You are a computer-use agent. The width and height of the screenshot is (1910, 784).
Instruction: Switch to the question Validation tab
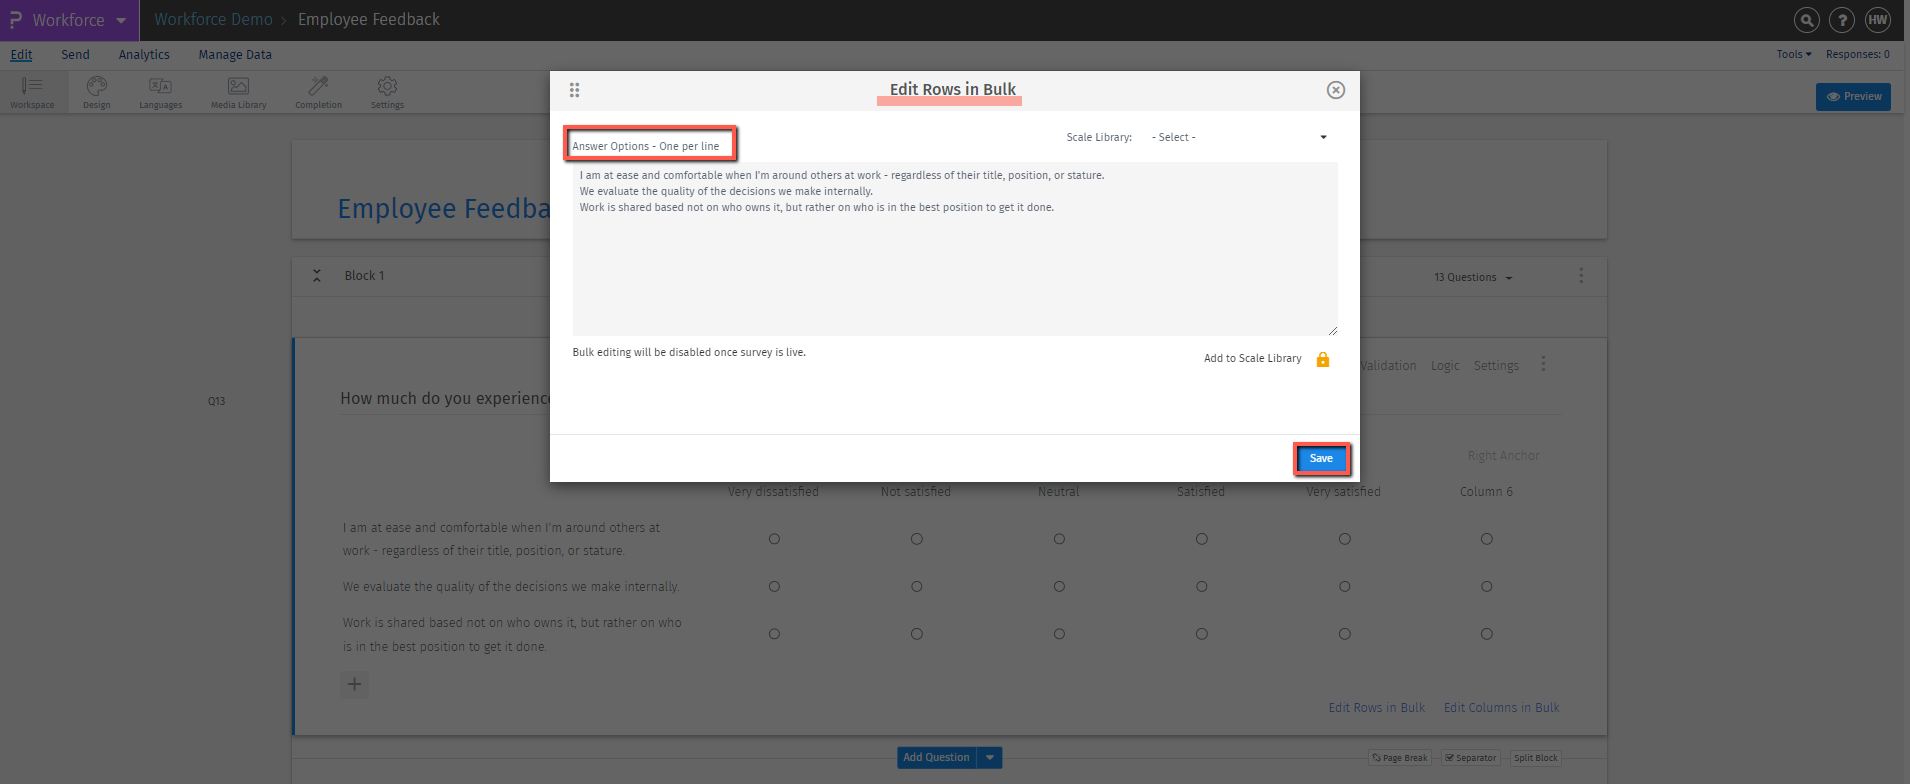(x=1388, y=366)
